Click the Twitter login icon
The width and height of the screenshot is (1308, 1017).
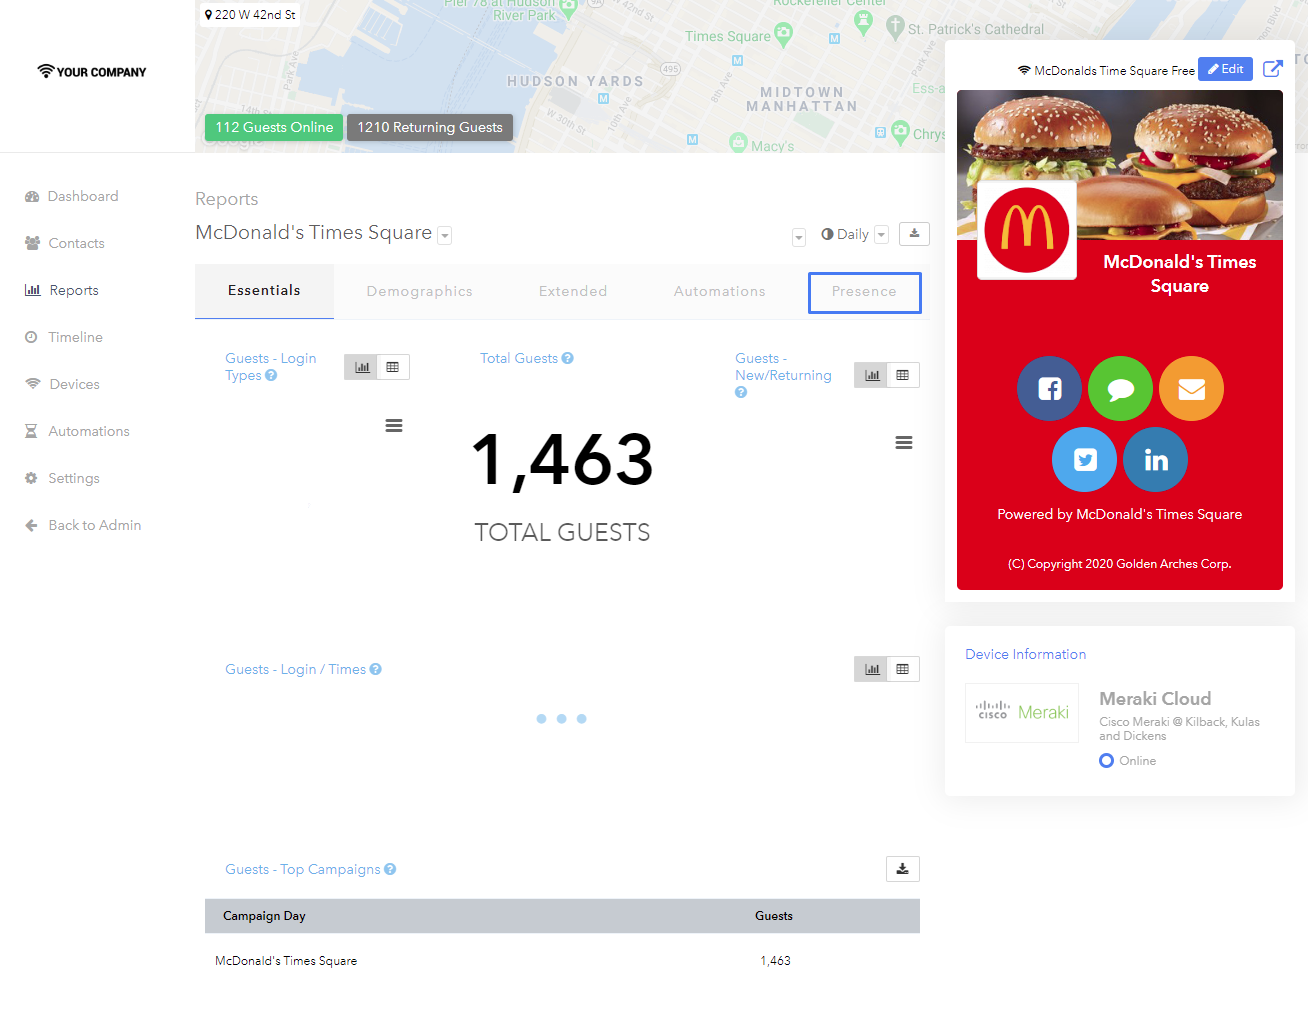click(x=1084, y=459)
